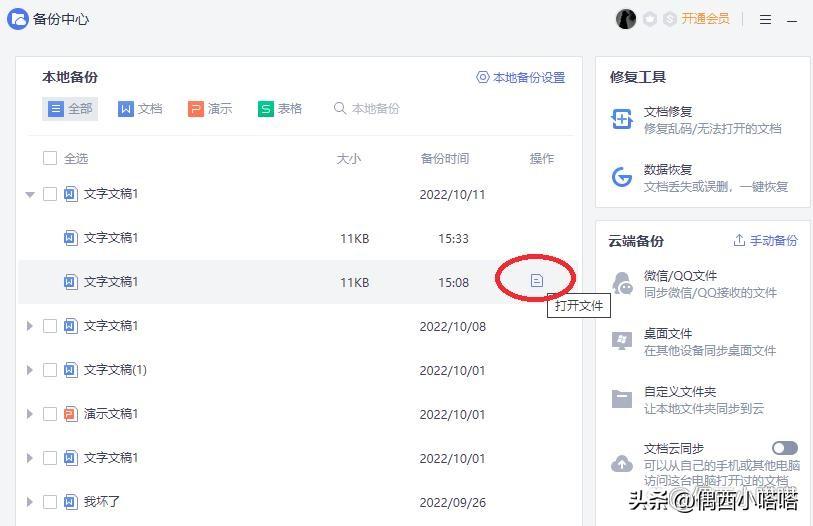Collapse the 文字文稿1 2022/10/11 group
The width and height of the screenshot is (813, 526).
pyautogui.click(x=30, y=195)
